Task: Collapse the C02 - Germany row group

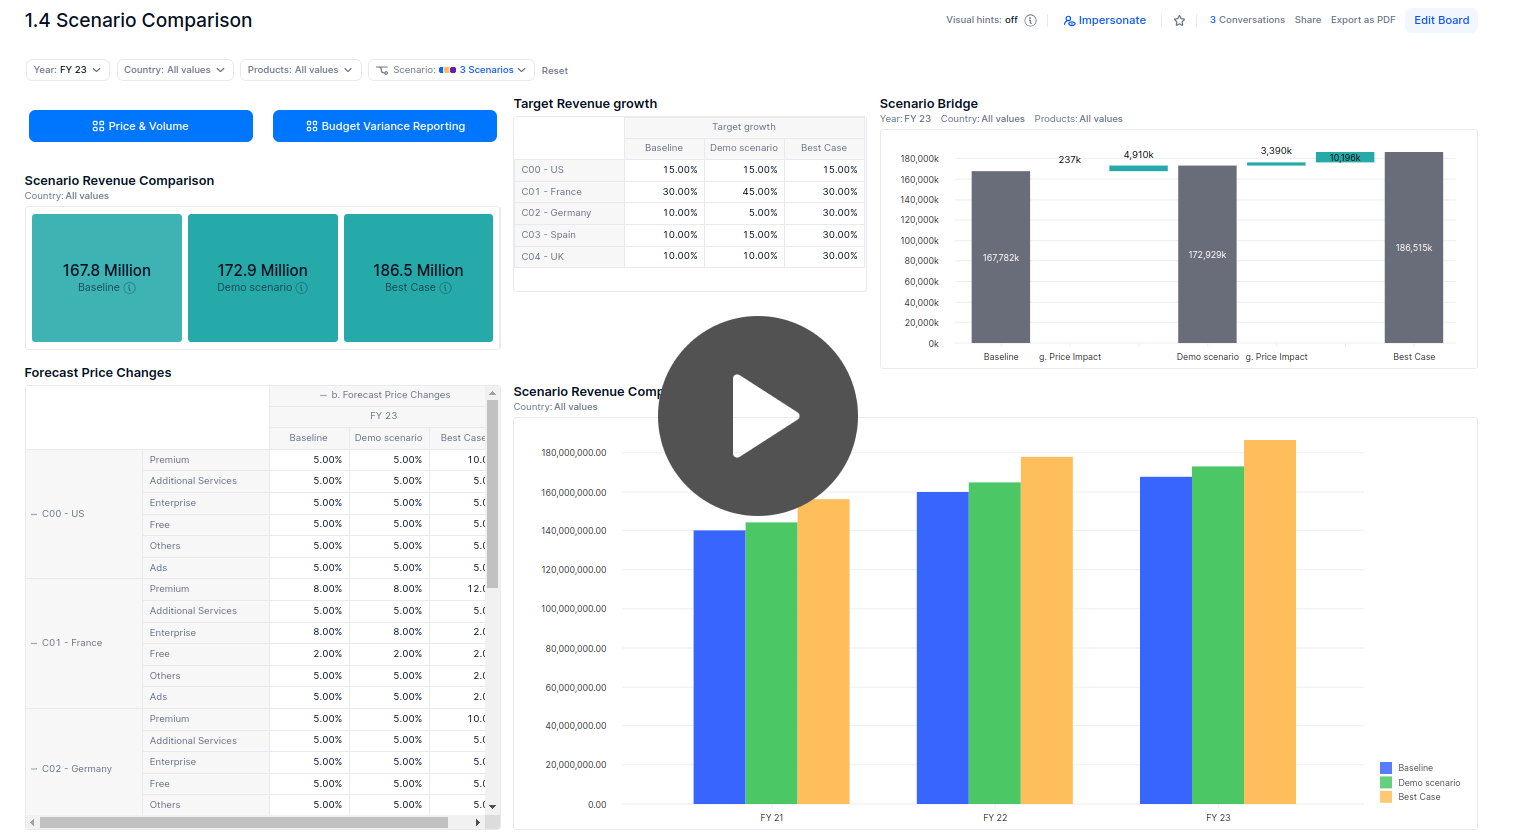Action: point(34,769)
